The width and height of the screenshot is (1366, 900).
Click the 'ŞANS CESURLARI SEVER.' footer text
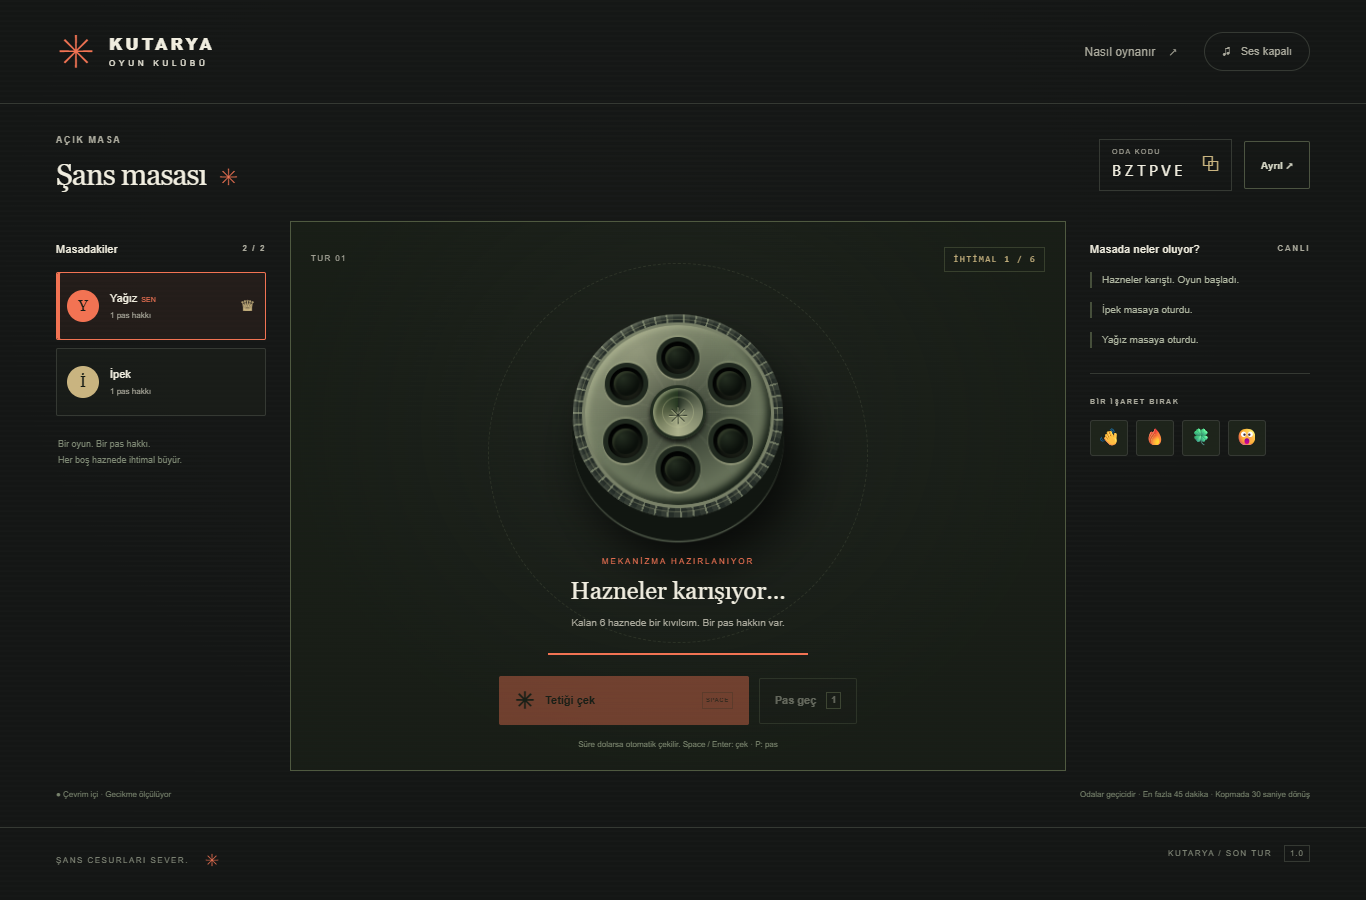coord(122,860)
